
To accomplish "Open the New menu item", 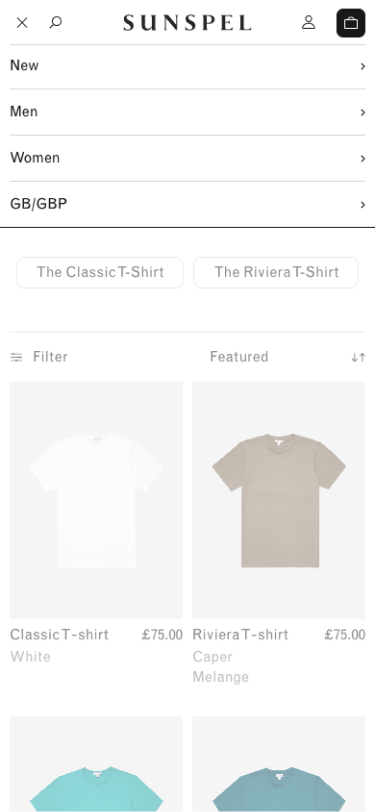I will (188, 66).
